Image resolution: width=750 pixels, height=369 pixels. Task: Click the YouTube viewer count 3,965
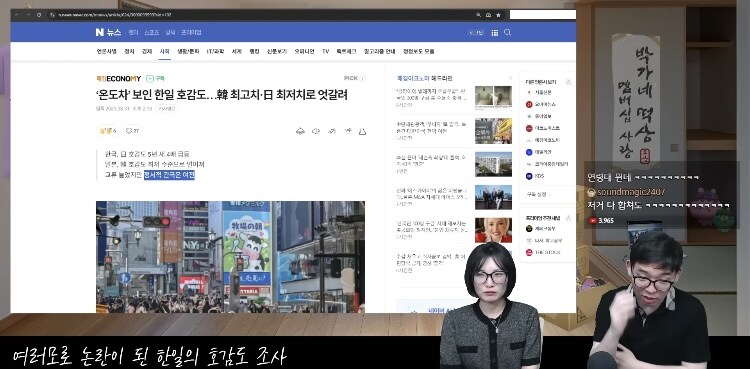tap(602, 221)
